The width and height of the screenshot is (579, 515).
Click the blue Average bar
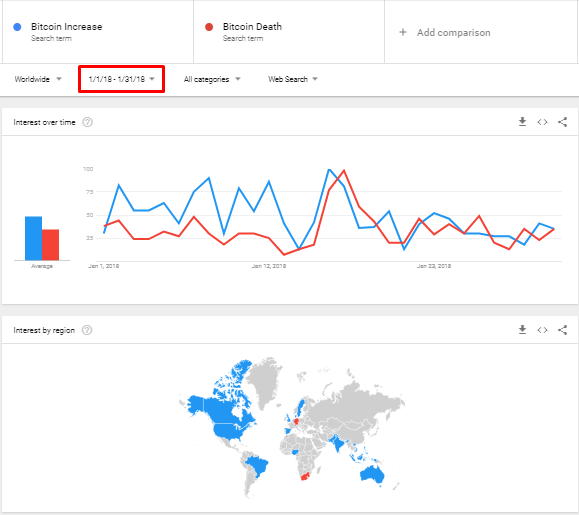(33, 238)
